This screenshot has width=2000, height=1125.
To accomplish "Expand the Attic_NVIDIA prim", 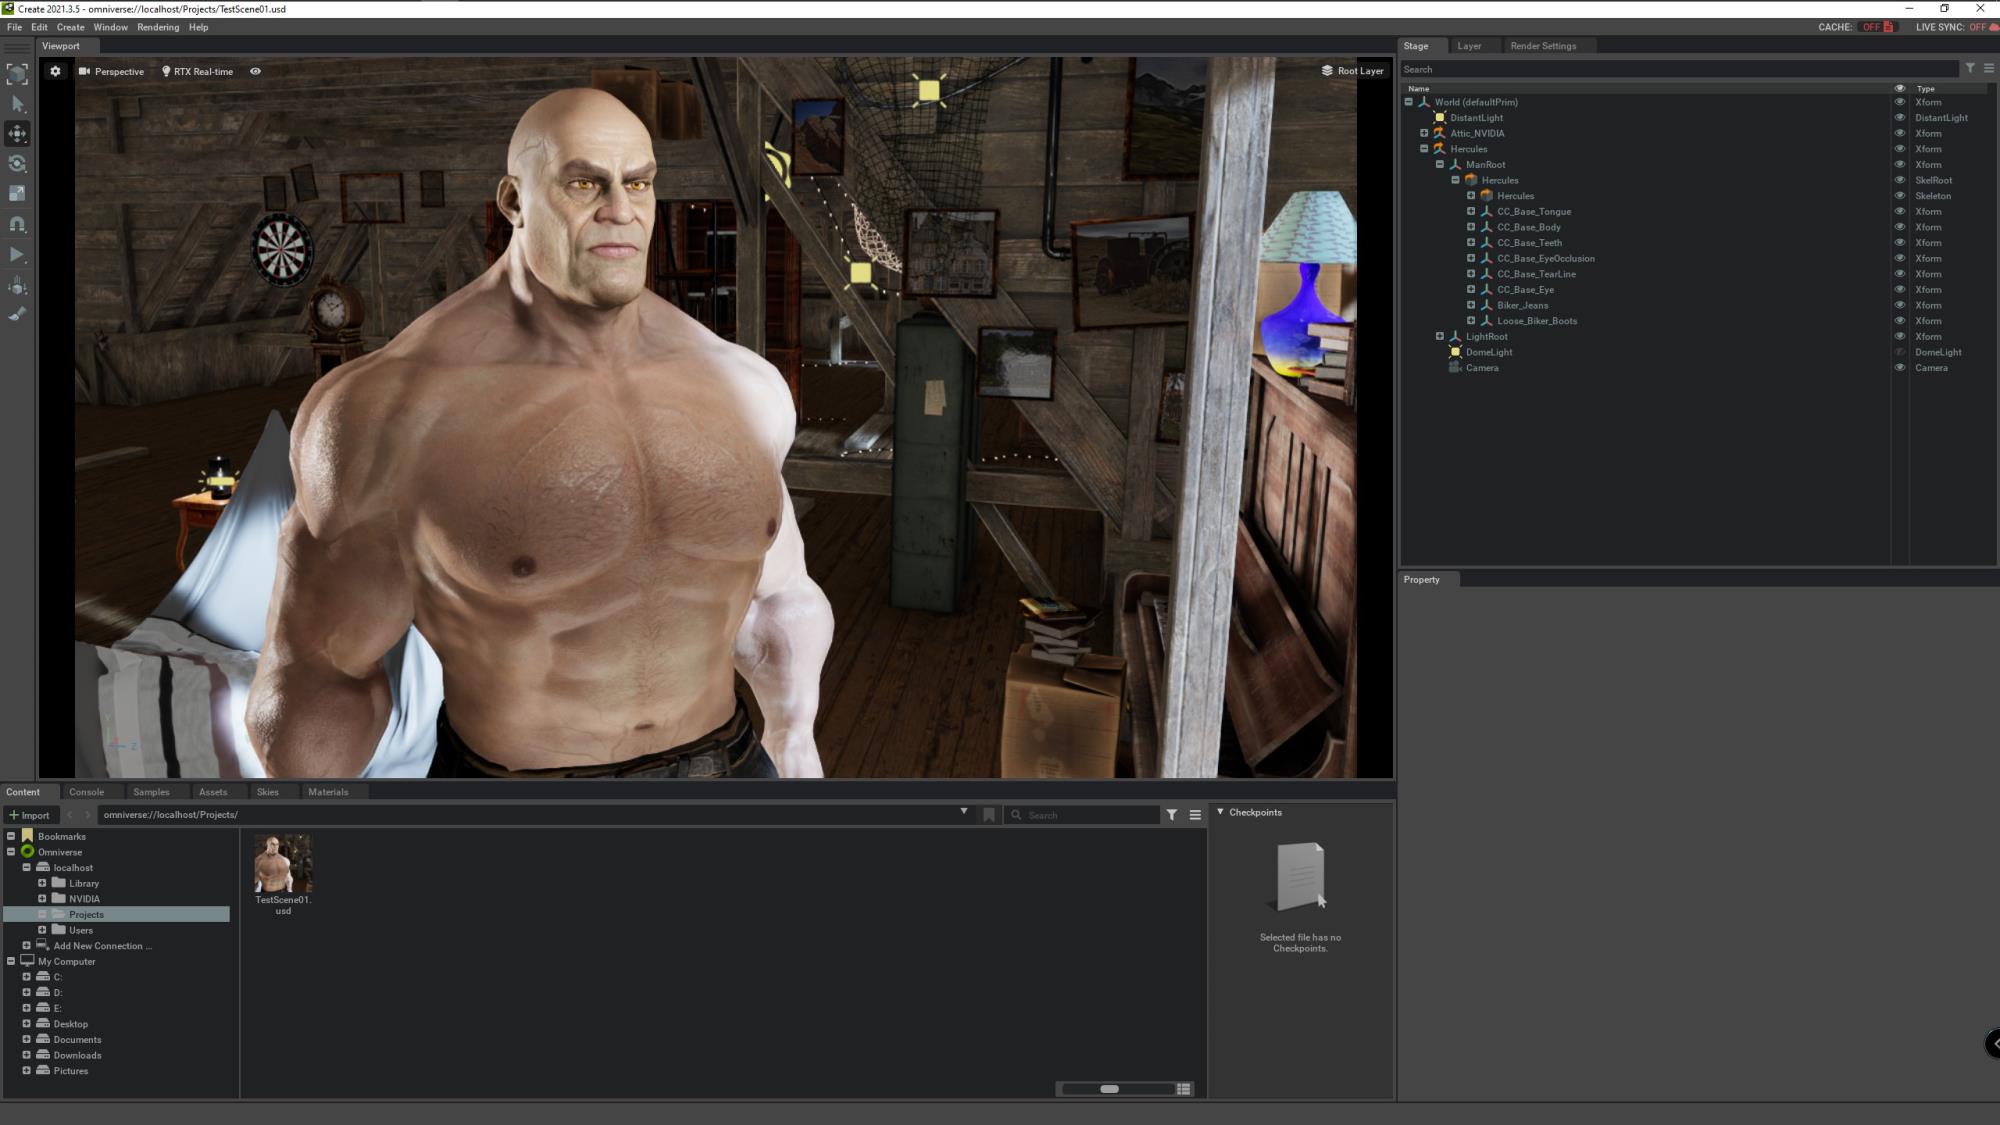I will [1424, 133].
